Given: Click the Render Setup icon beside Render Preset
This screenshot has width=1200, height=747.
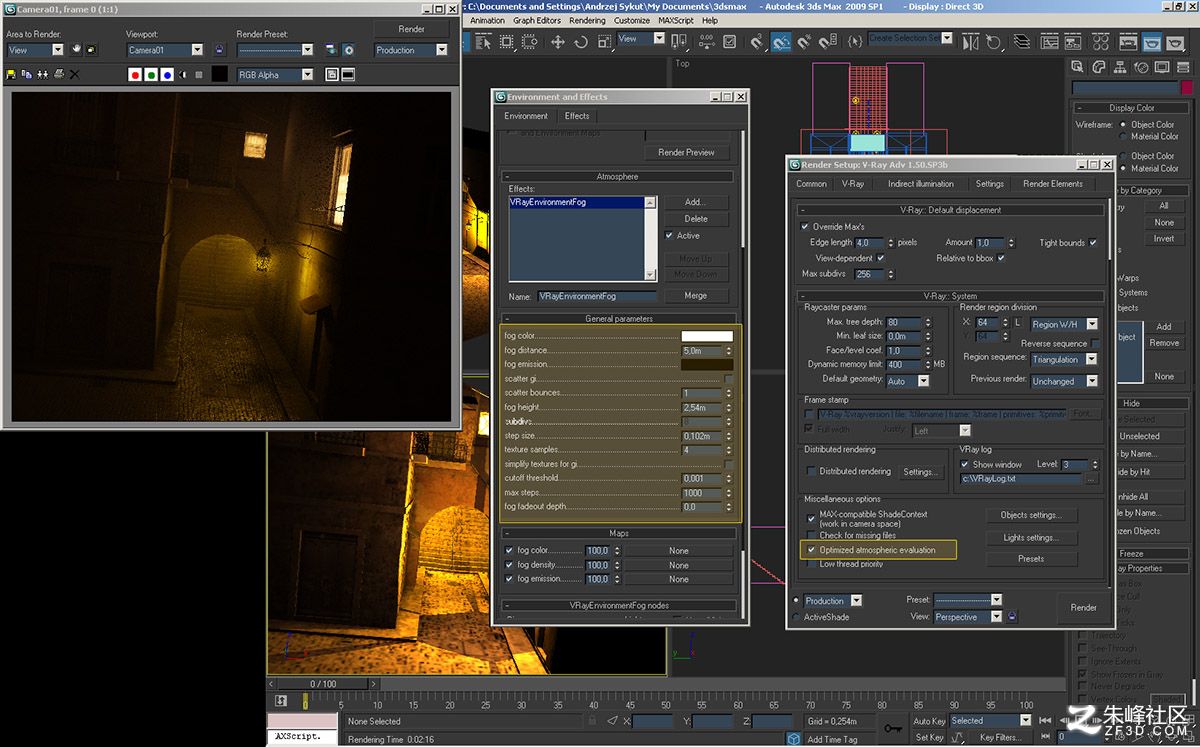Looking at the screenshot, I should 331,49.
